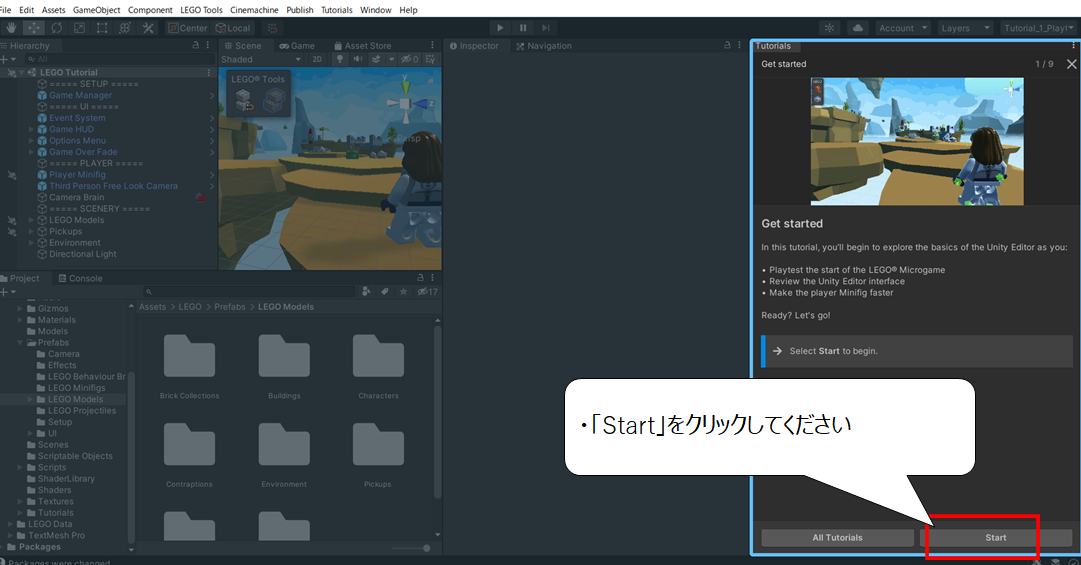Screen dimensions: 1081x565
Task: Open the Shaded draw mode dropdown
Action: pos(261,59)
